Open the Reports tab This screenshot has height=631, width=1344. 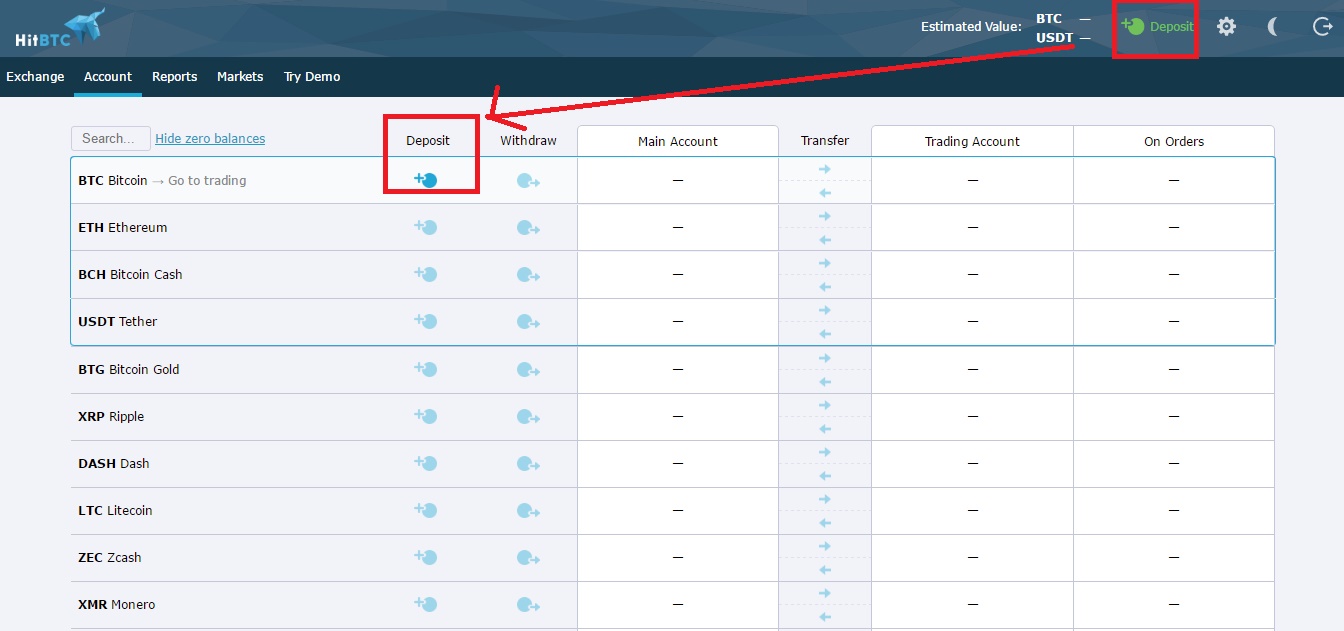[x=174, y=76]
